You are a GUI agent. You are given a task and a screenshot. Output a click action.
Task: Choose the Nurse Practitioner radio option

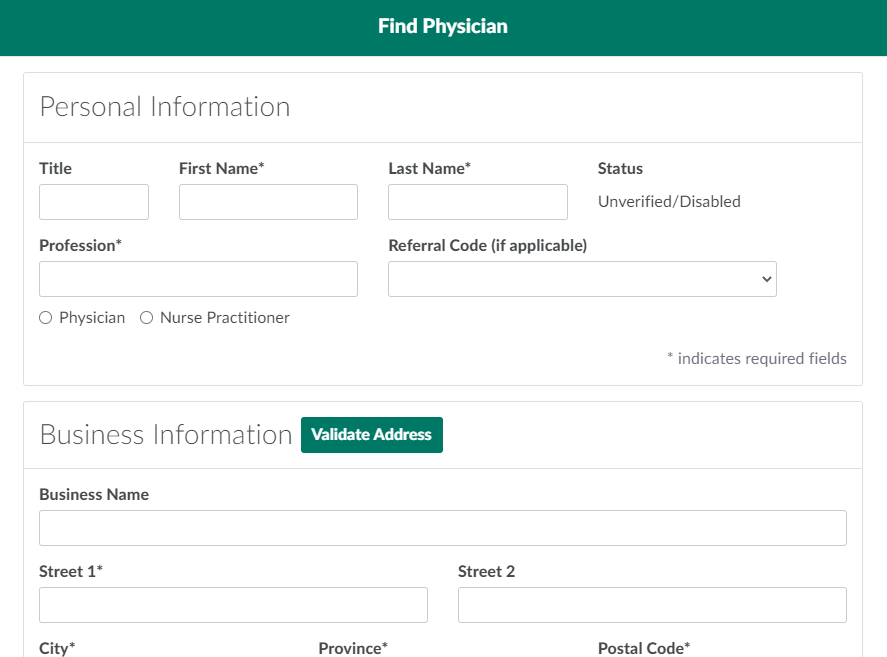[147, 318]
